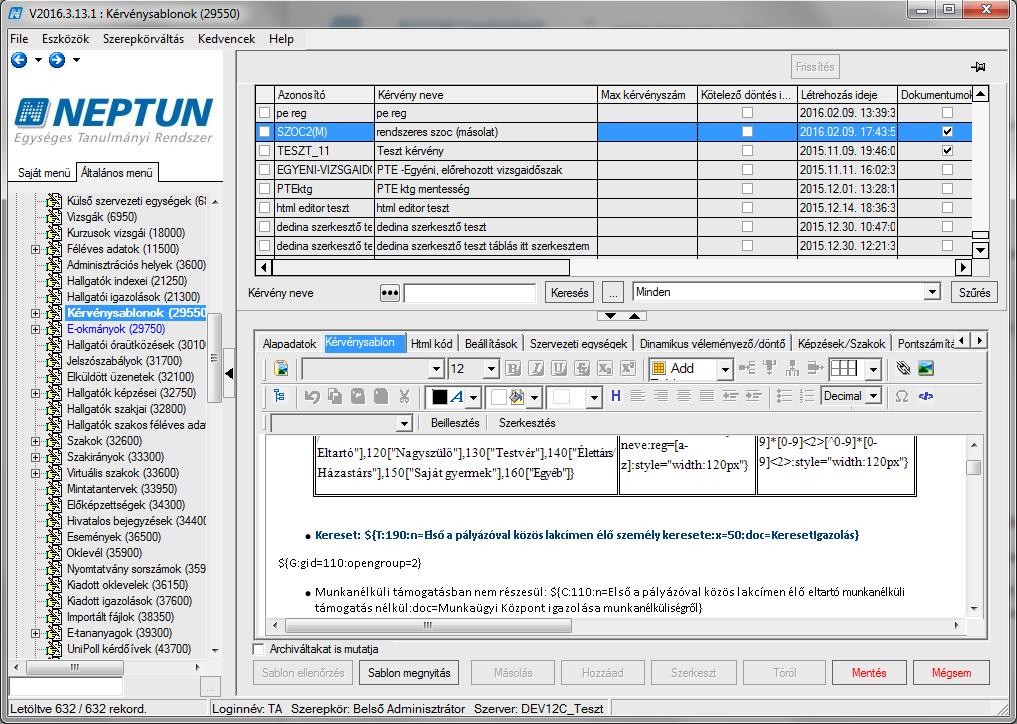
Task: Open the Kedvencek menu
Action: pos(226,39)
